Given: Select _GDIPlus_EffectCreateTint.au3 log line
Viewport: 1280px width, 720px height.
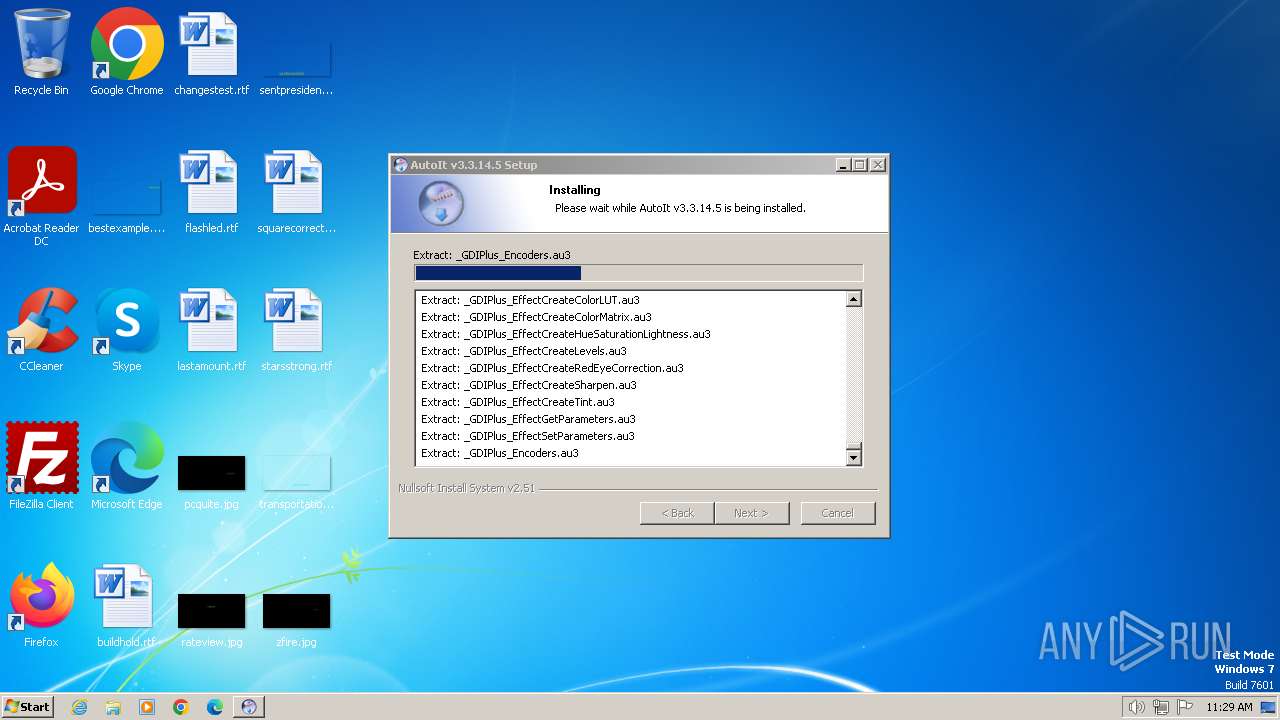Looking at the screenshot, I should point(518,402).
